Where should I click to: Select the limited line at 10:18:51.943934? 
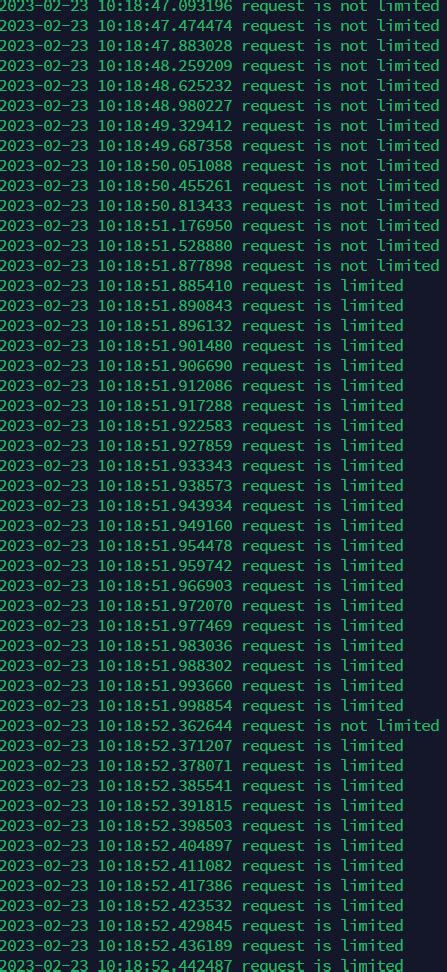point(201,505)
